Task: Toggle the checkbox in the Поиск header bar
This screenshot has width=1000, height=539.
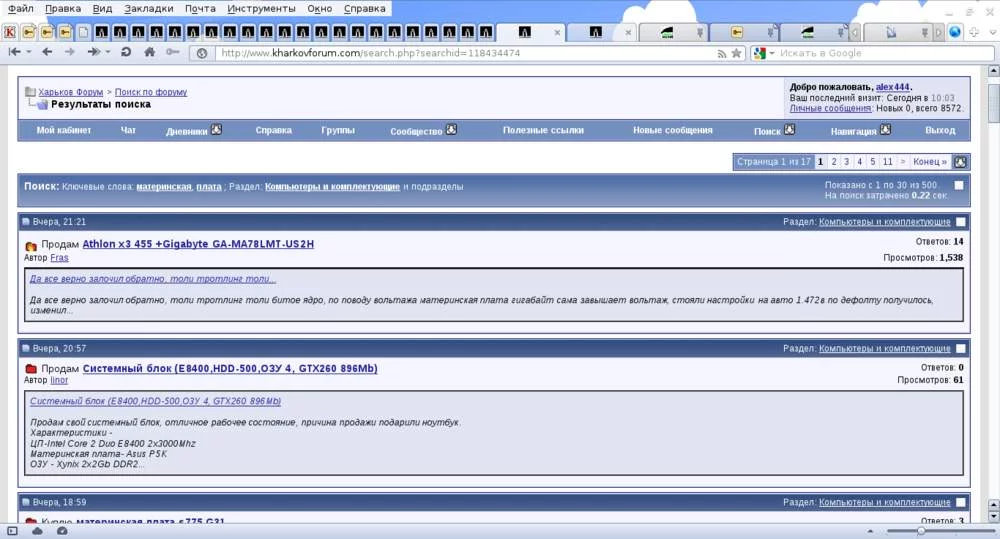Action: pos(959,186)
